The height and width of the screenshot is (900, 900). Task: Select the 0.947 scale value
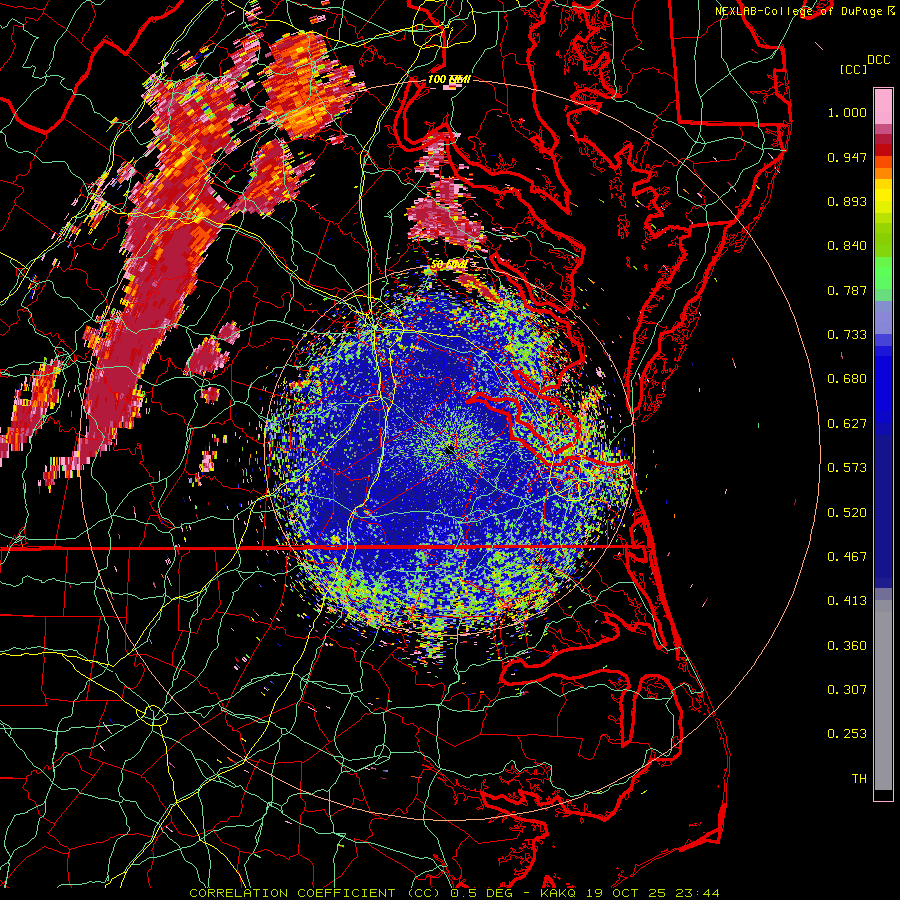pyautogui.click(x=847, y=157)
